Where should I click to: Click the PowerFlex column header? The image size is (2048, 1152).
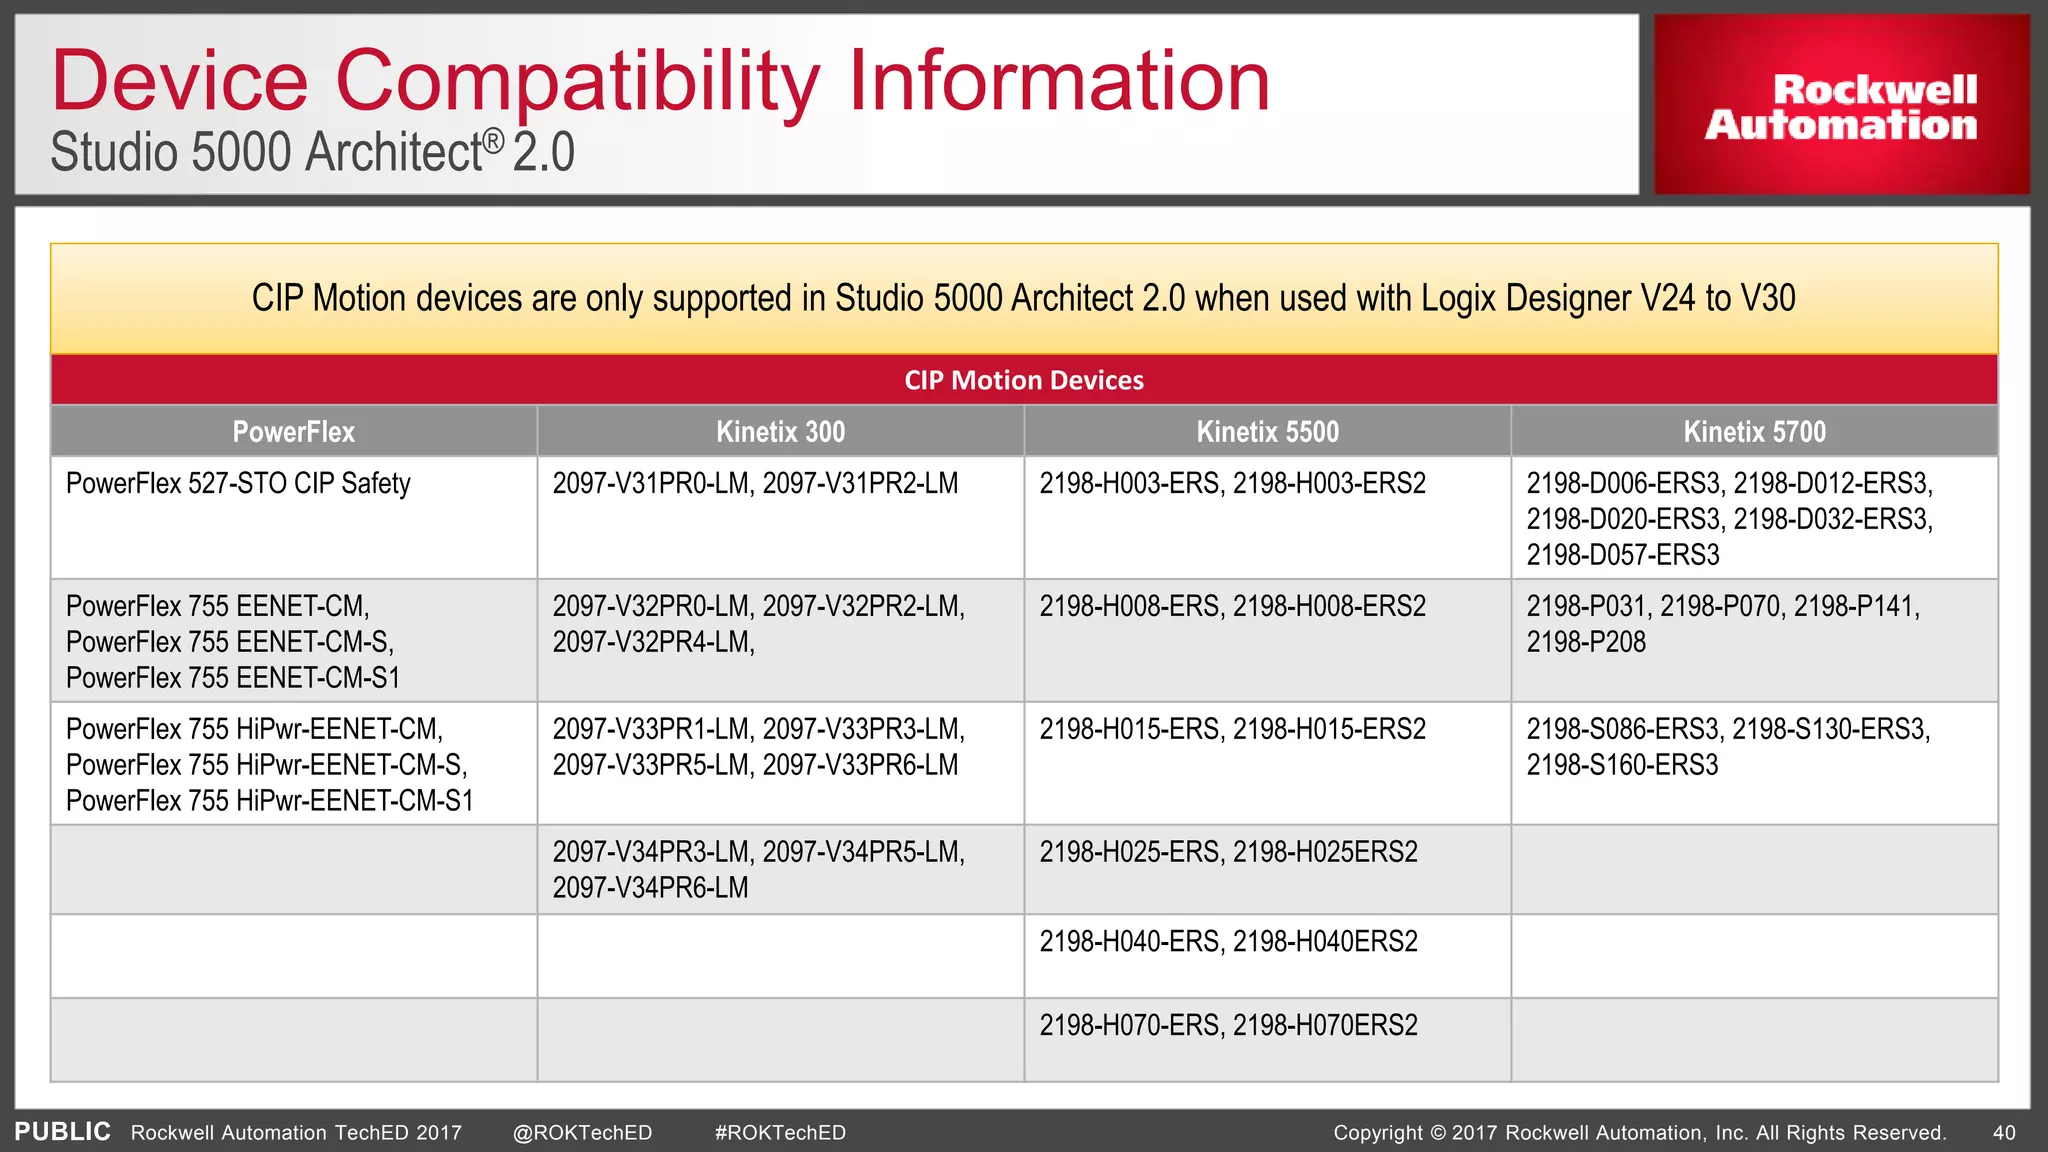[x=293, y=432]
